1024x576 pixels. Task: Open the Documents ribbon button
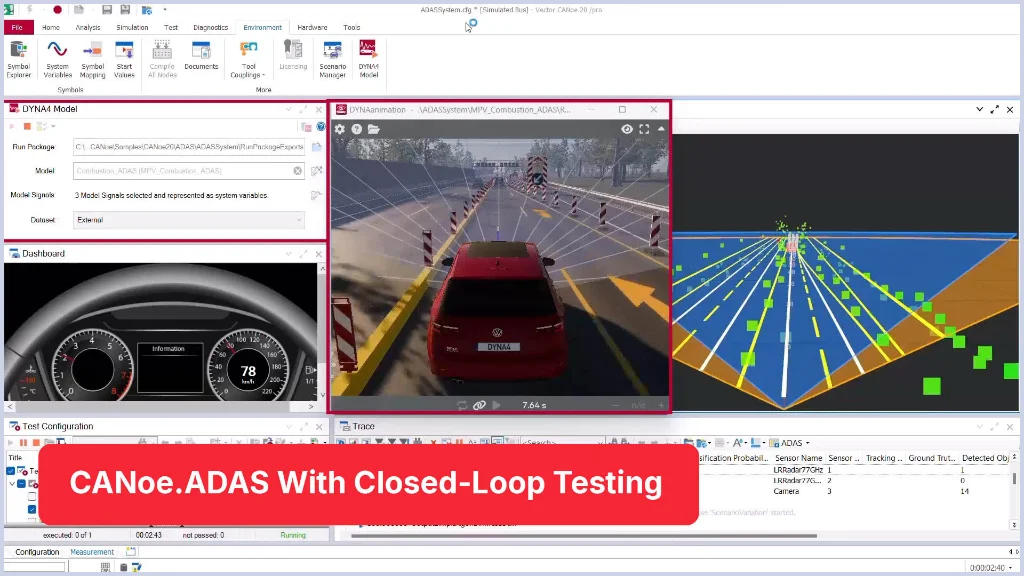[x=201, y=56]
